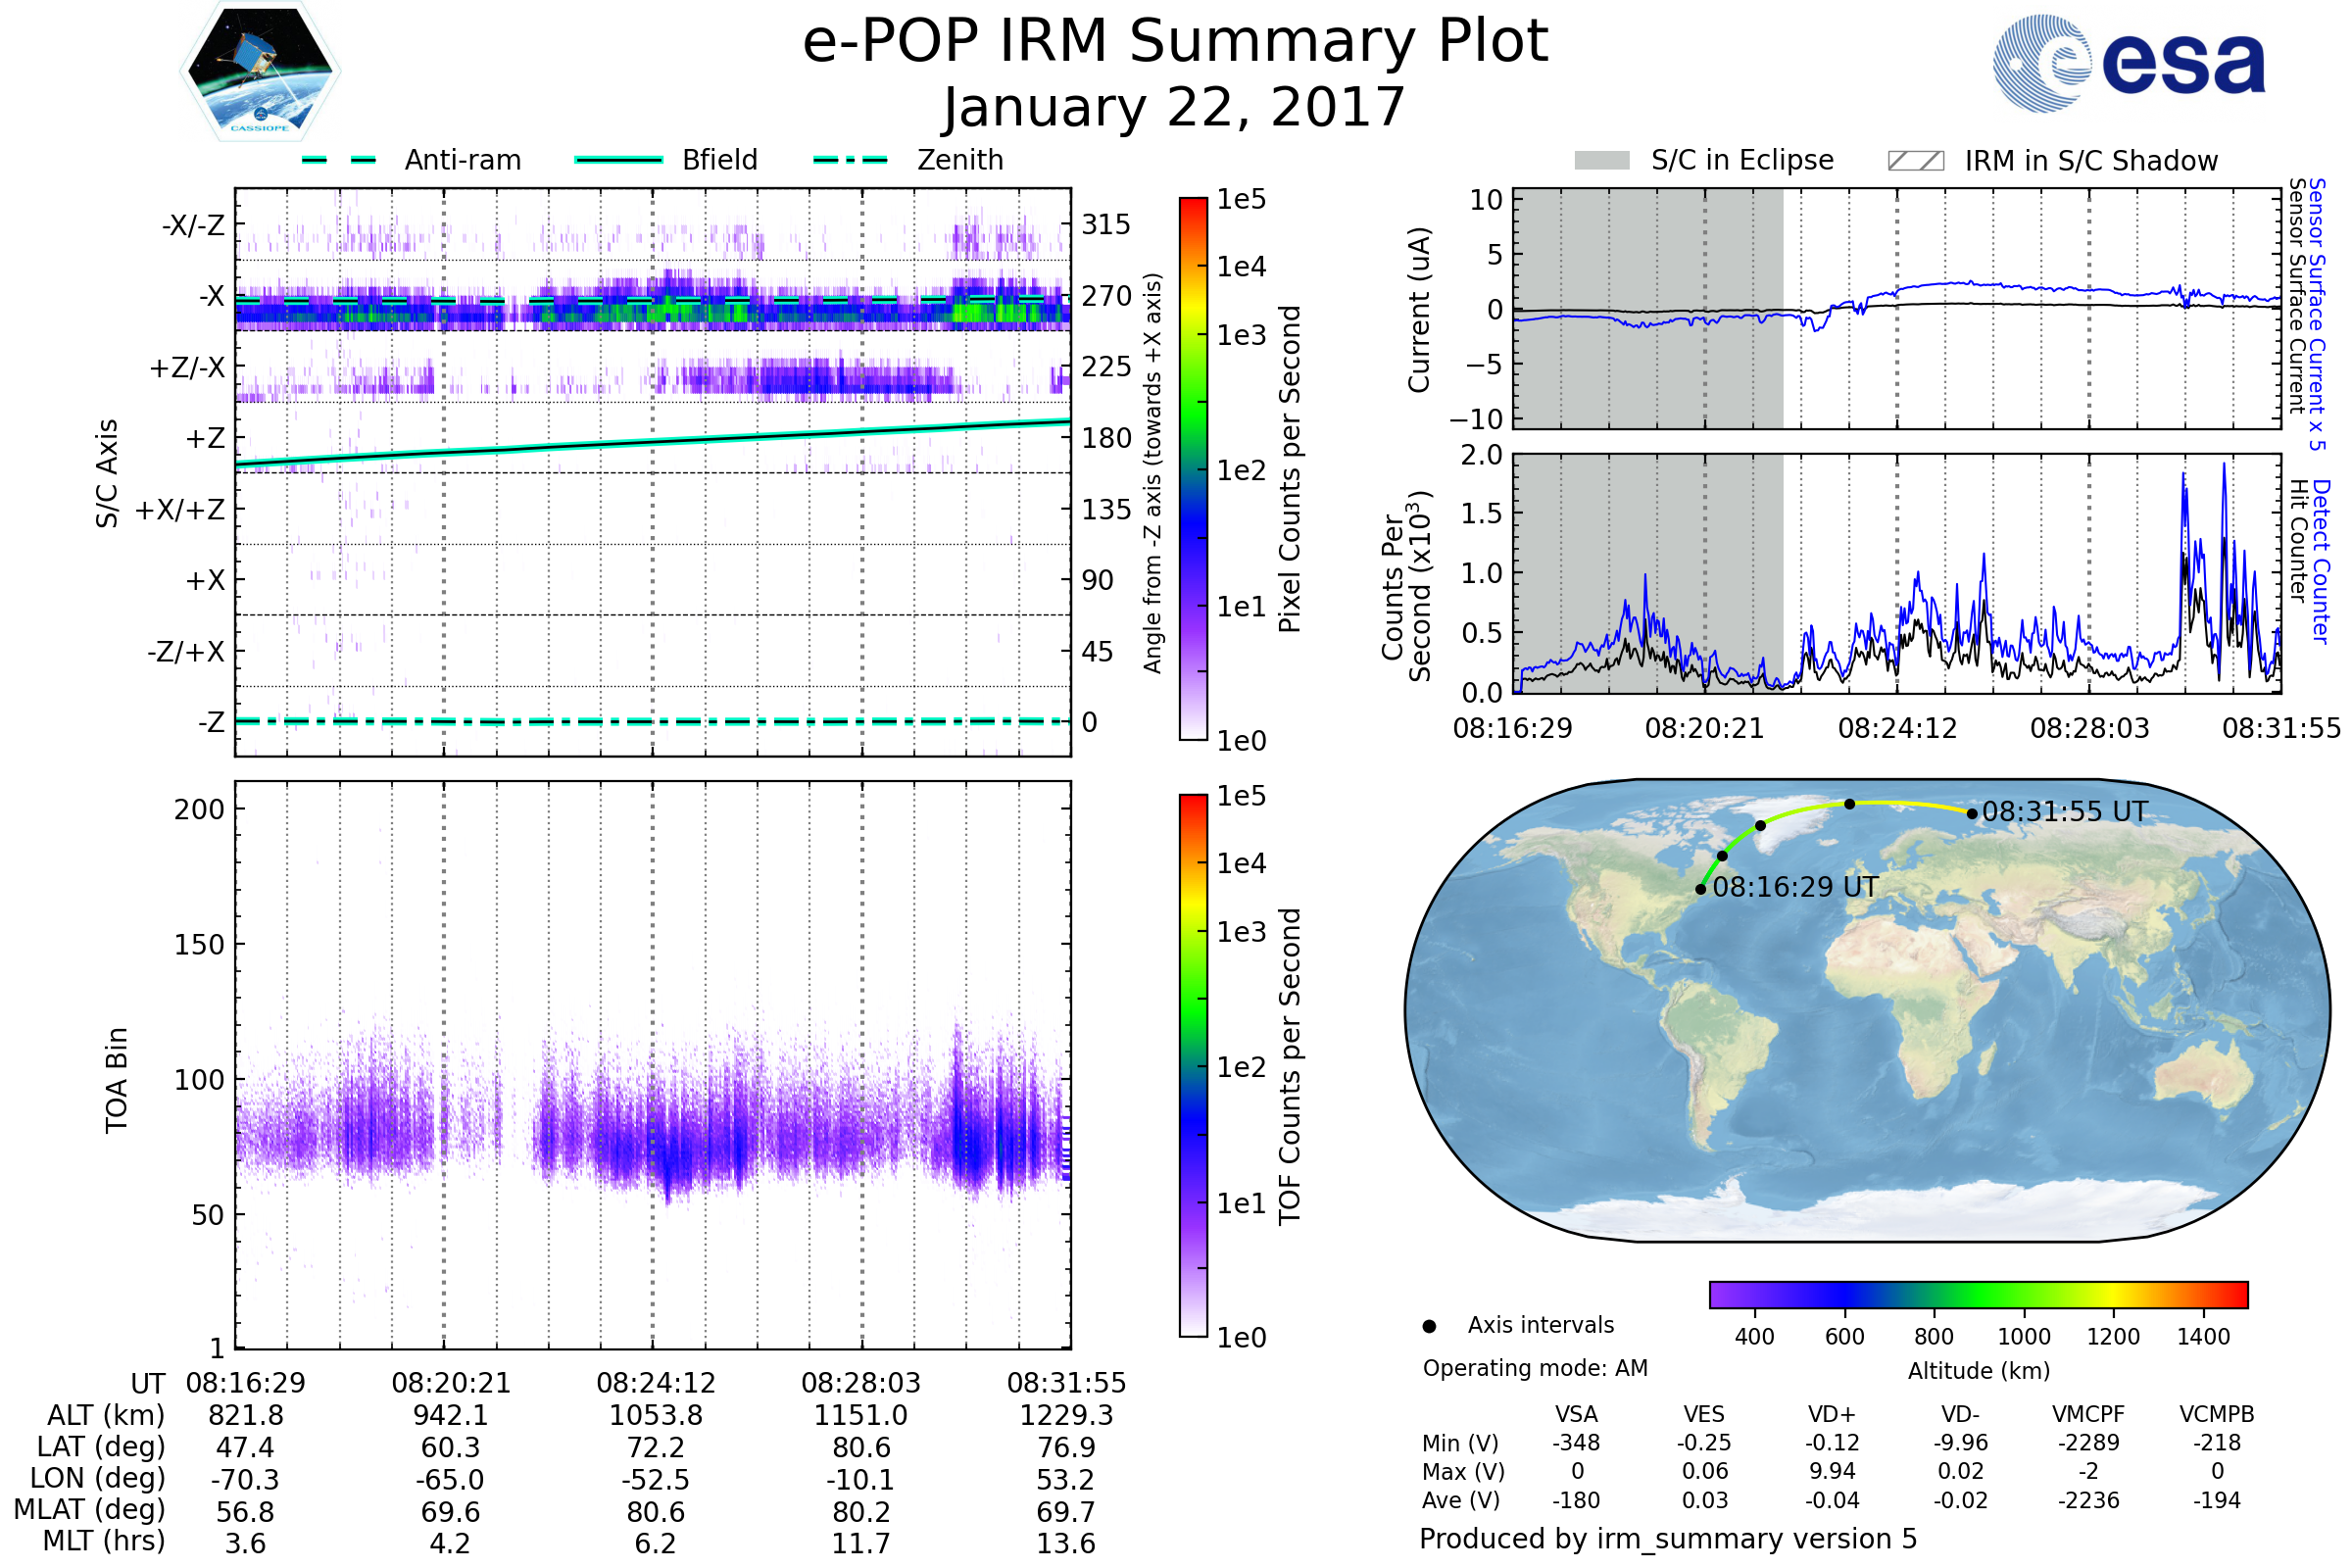2352x1568 pixels.
Task: Click the January 22, 2017 date heading
Action: (1175, 108)
